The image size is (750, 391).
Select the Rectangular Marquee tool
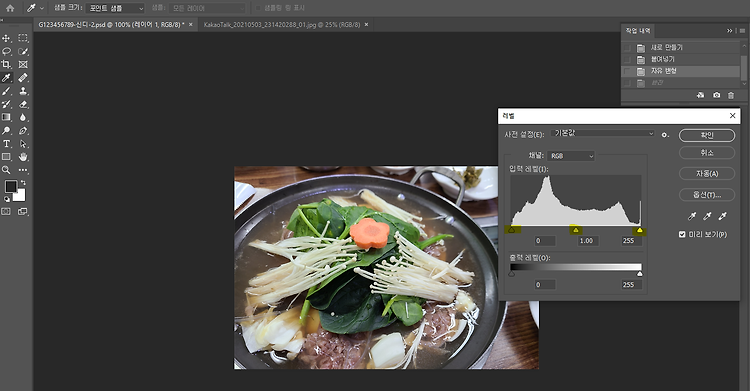click(x=22, y=38)
